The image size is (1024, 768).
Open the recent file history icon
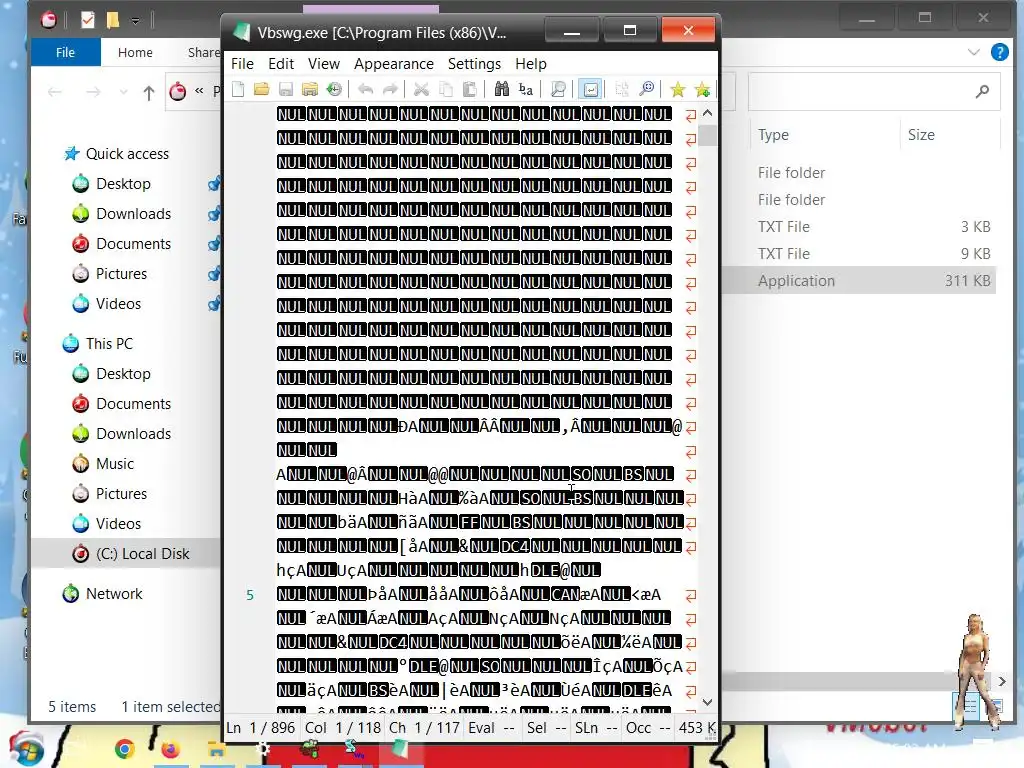334,89
